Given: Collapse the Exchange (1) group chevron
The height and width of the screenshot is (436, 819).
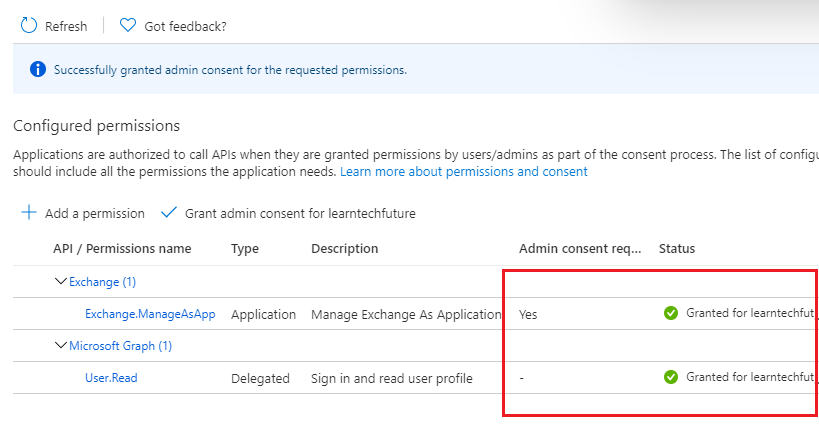Looking at the screenshot, I should [61, 282].
